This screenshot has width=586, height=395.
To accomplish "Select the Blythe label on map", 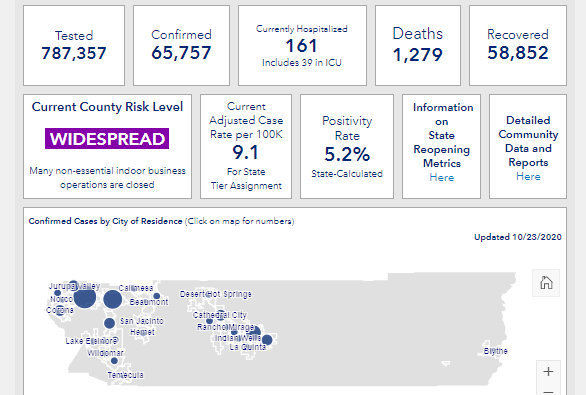I will click(x=496, y=351).
